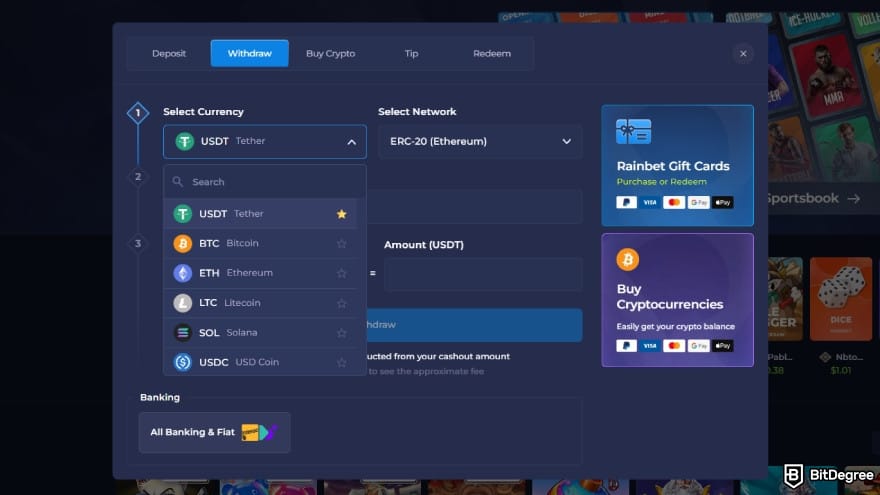Image resolution: width=880 pixels, height=495 pixels.
Task: Choose USDC USD Coin from the list
Action: pos(260,362)
